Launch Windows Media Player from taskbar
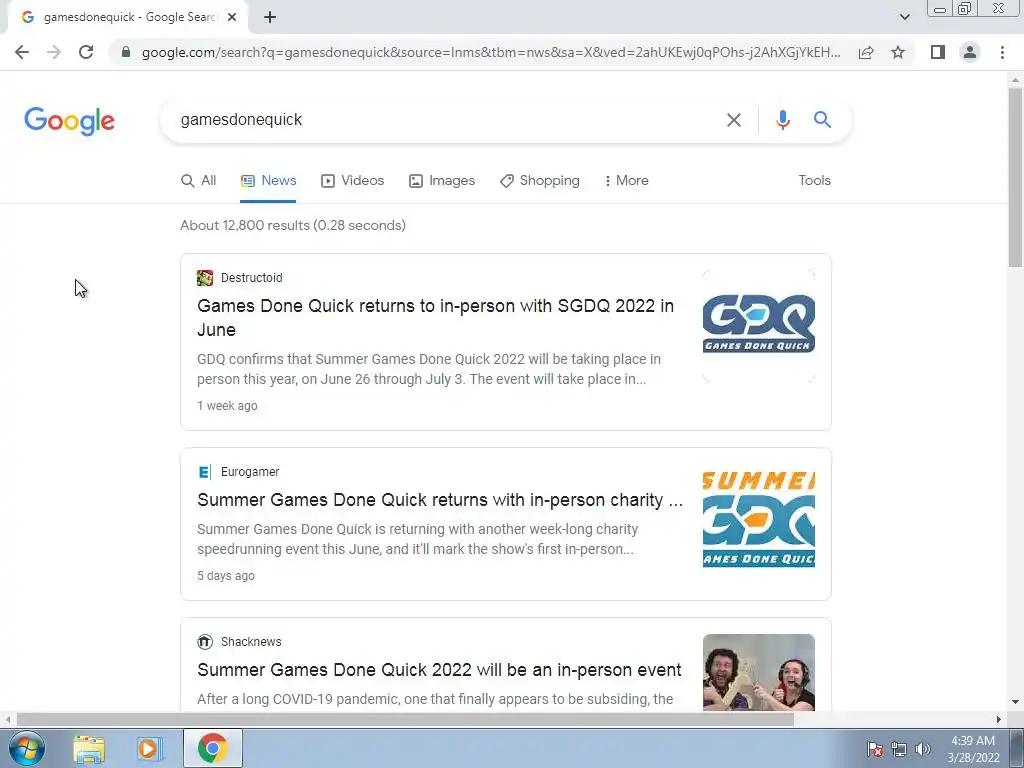This screenshot has width=1024, height=768. tap(149, 748)
